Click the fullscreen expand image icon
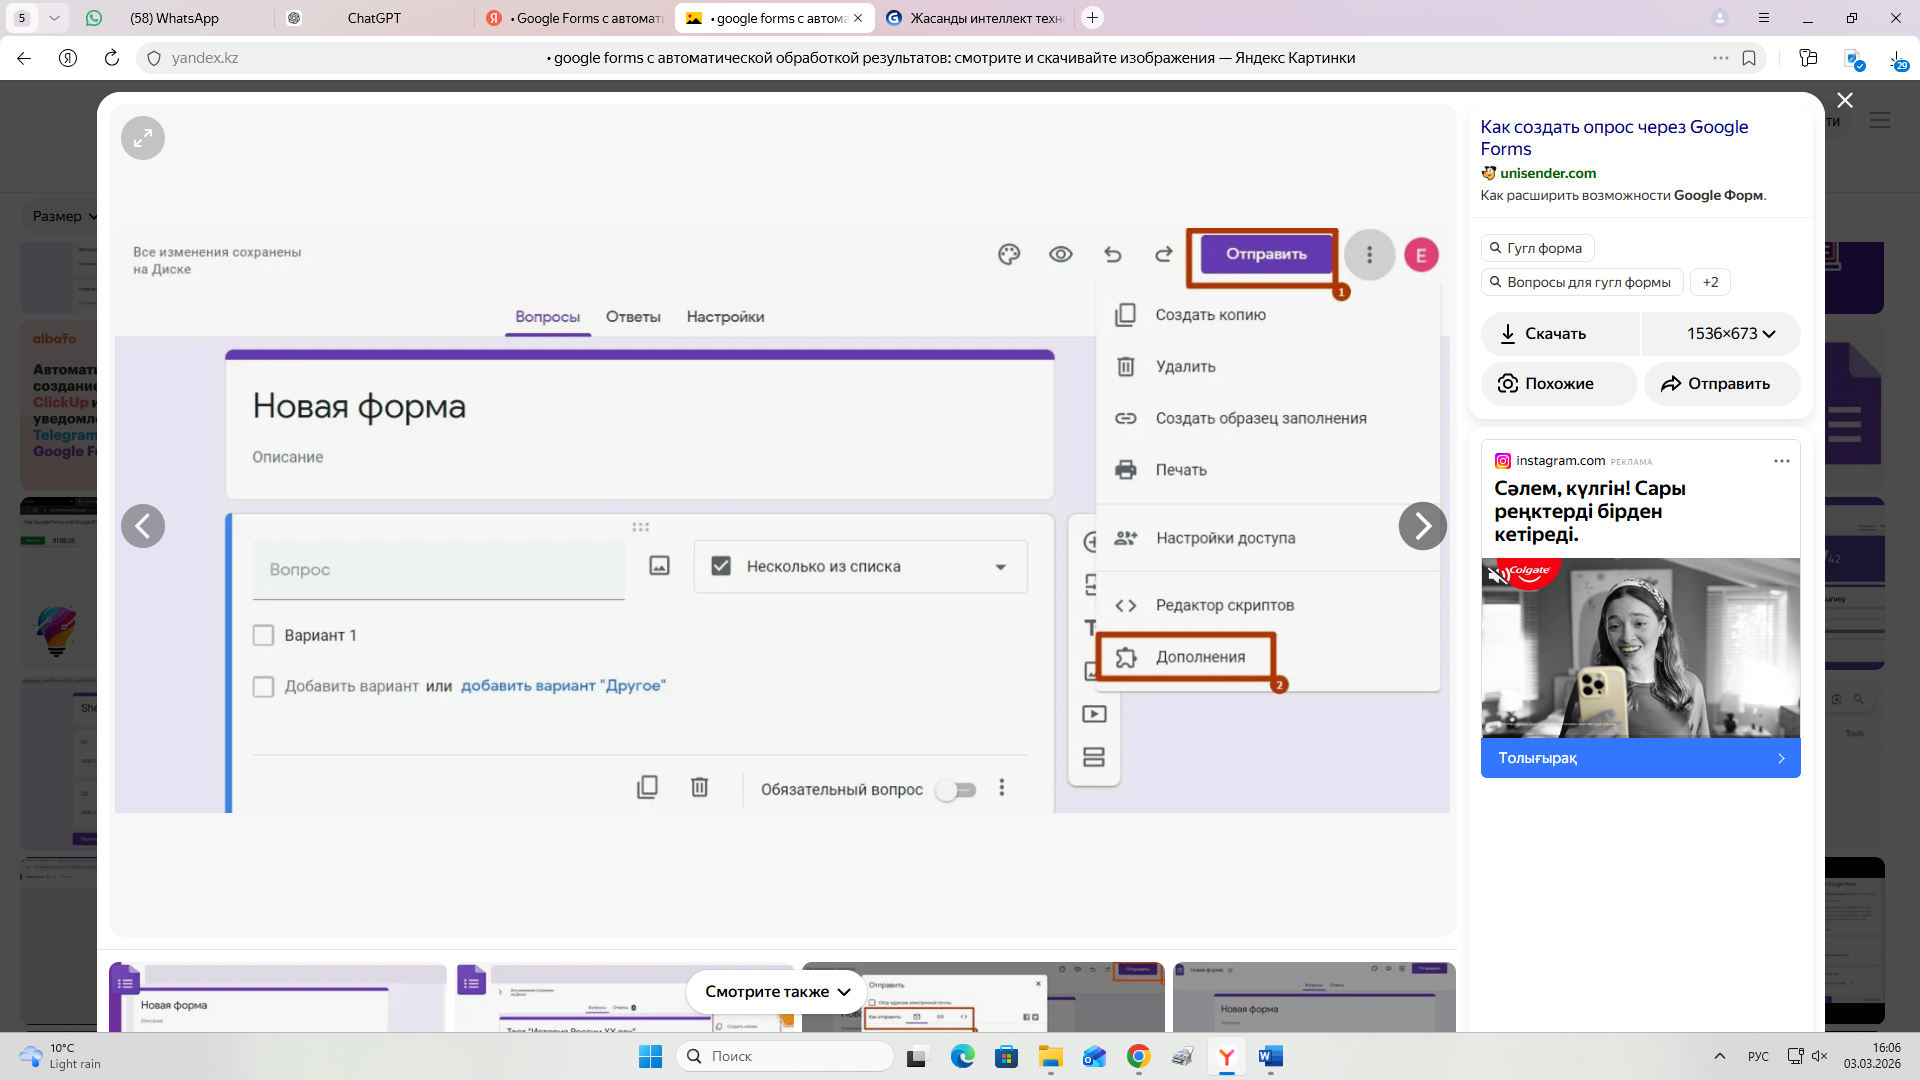Screen dimensions: 1920x1080 click(143, 138)
